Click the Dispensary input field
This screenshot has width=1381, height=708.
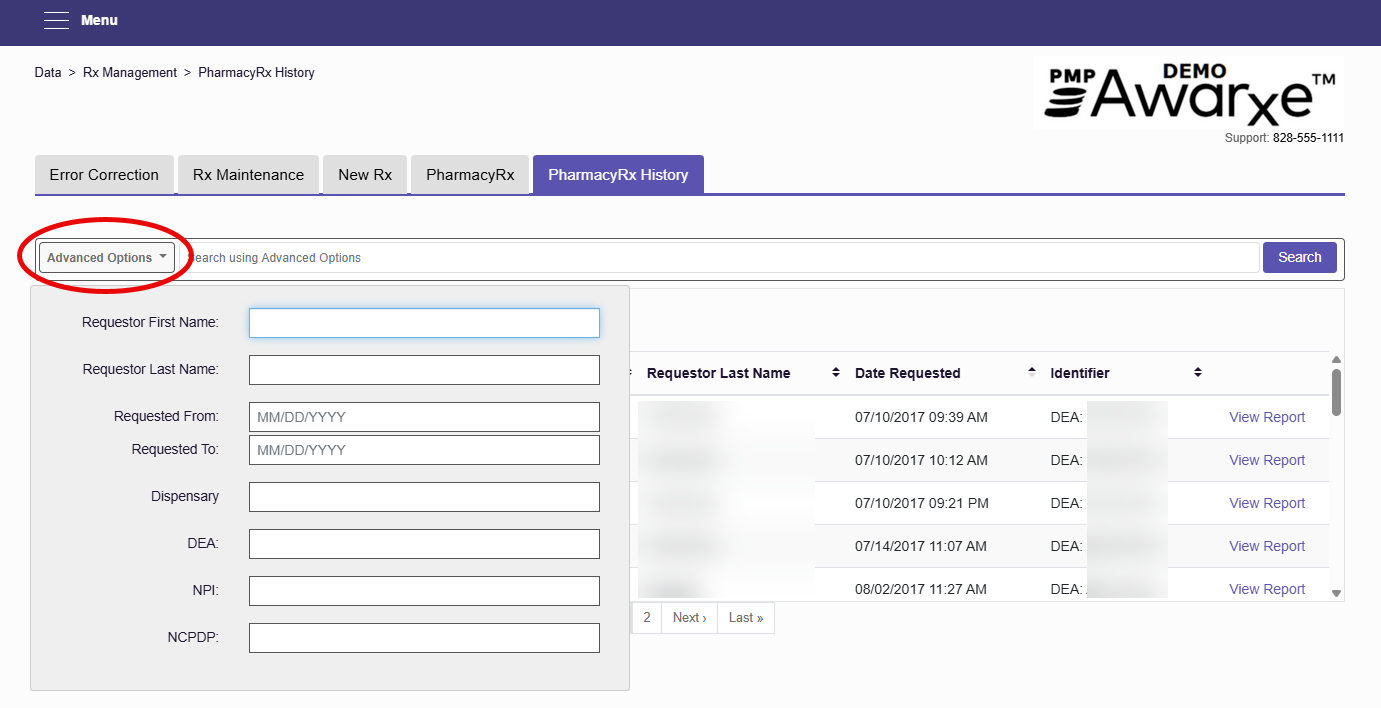click(x=424, y=497)
